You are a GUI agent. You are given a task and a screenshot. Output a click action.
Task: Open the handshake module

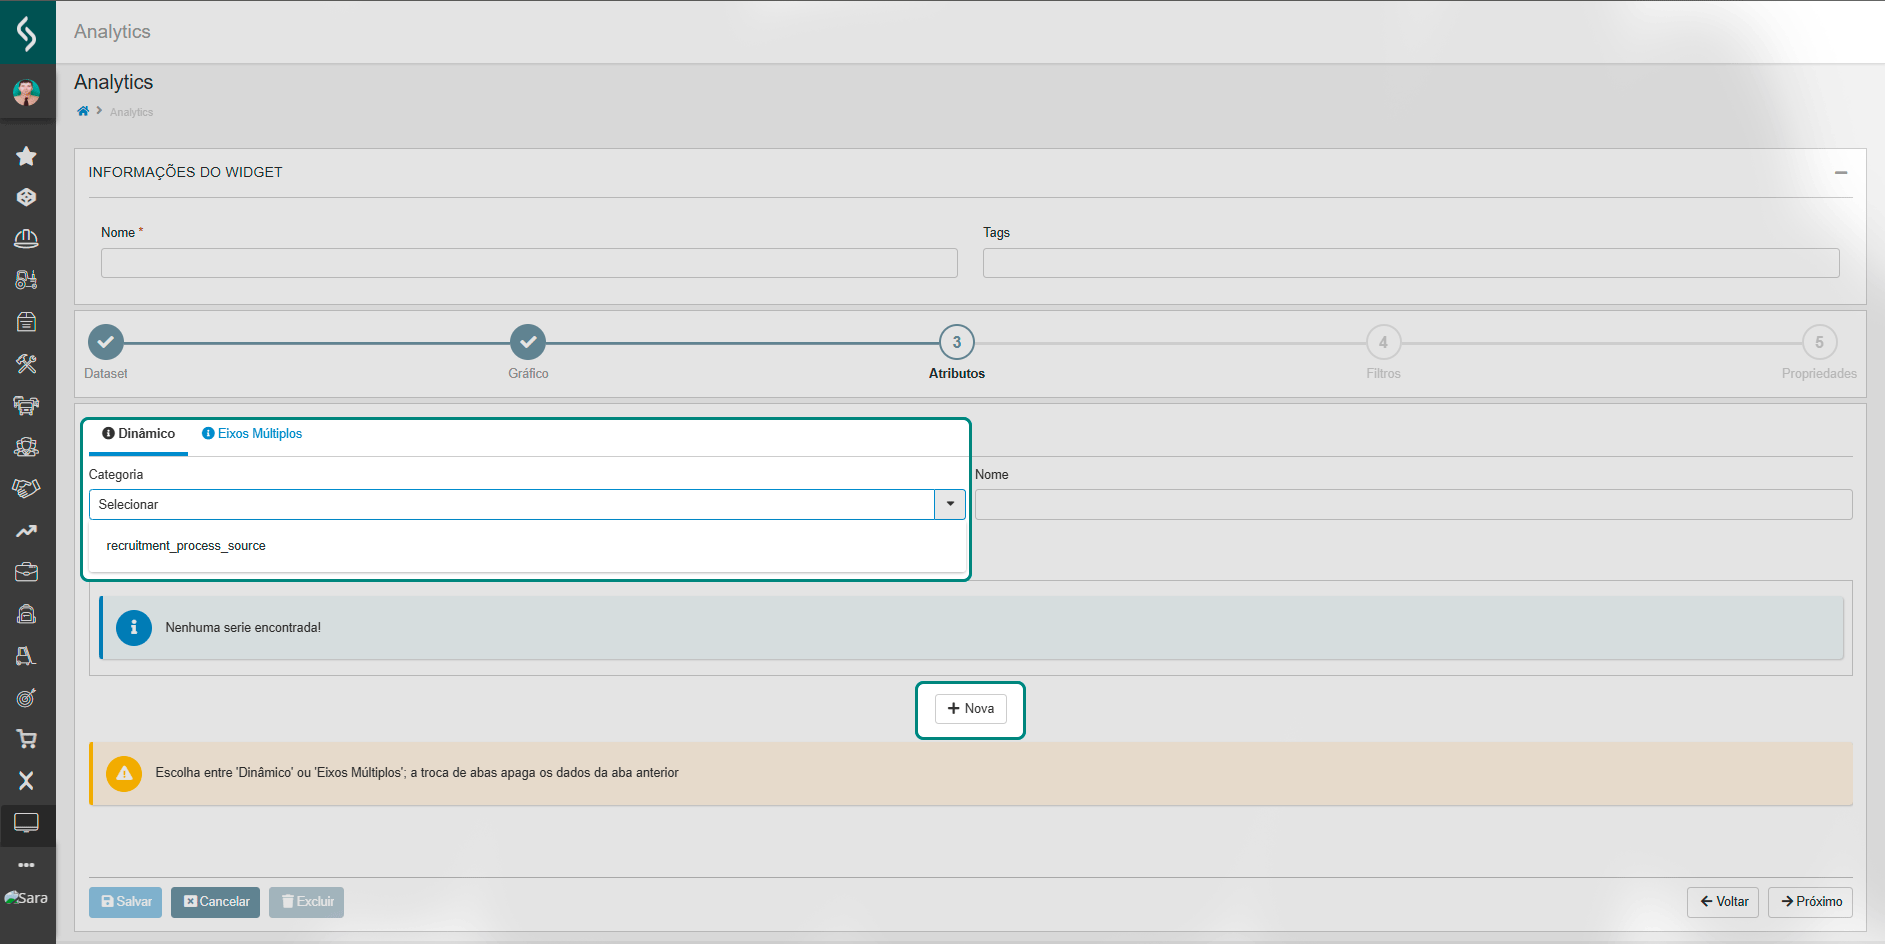(x=27, y=488)
